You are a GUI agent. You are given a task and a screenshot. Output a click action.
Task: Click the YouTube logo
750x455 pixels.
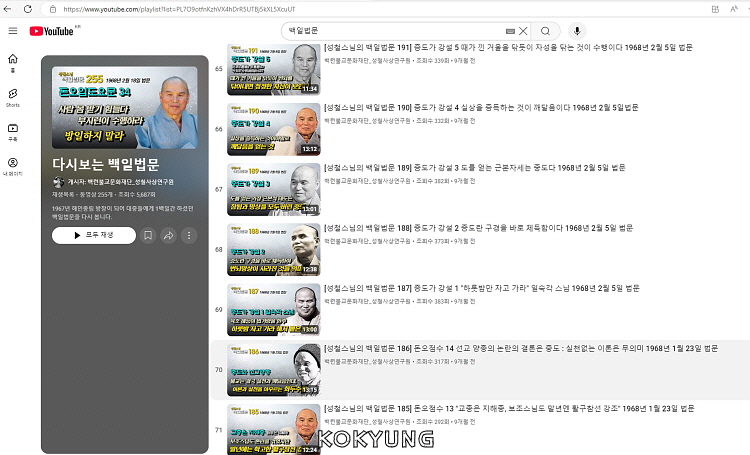coord(52,31)
